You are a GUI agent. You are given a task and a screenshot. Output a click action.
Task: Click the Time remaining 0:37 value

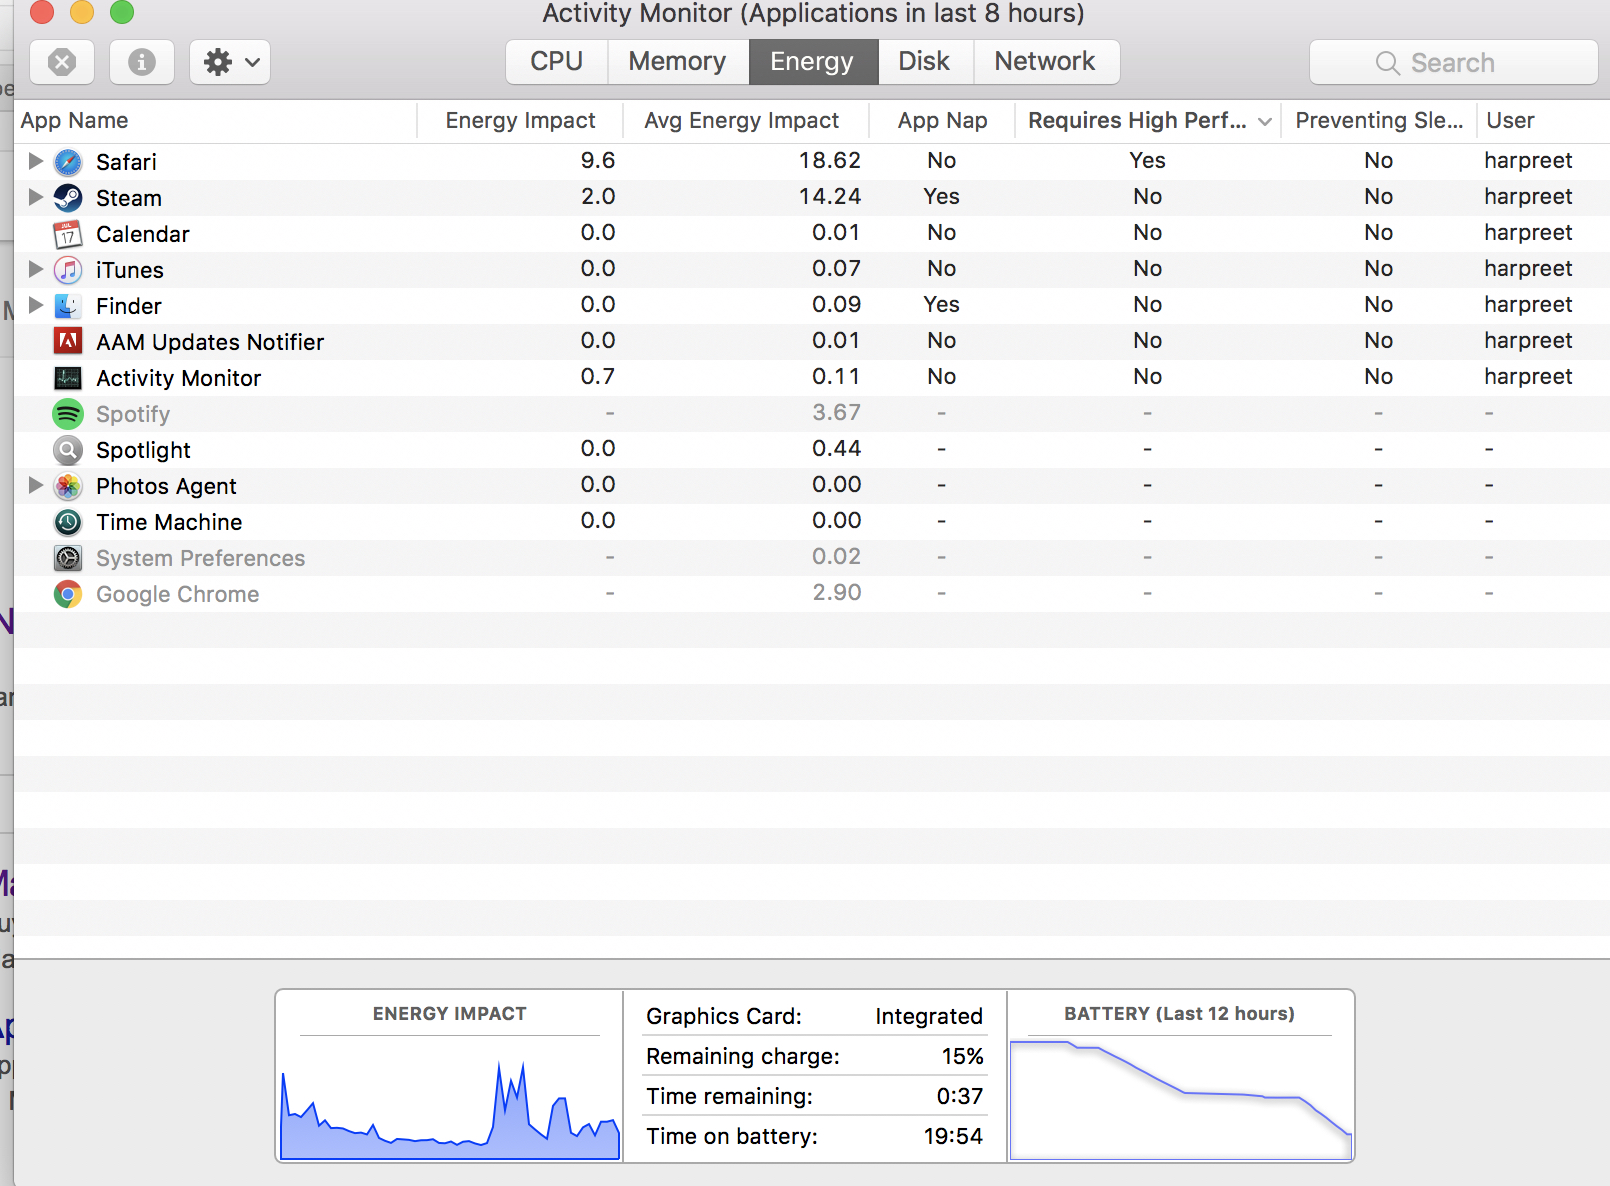click(960, 1096)
